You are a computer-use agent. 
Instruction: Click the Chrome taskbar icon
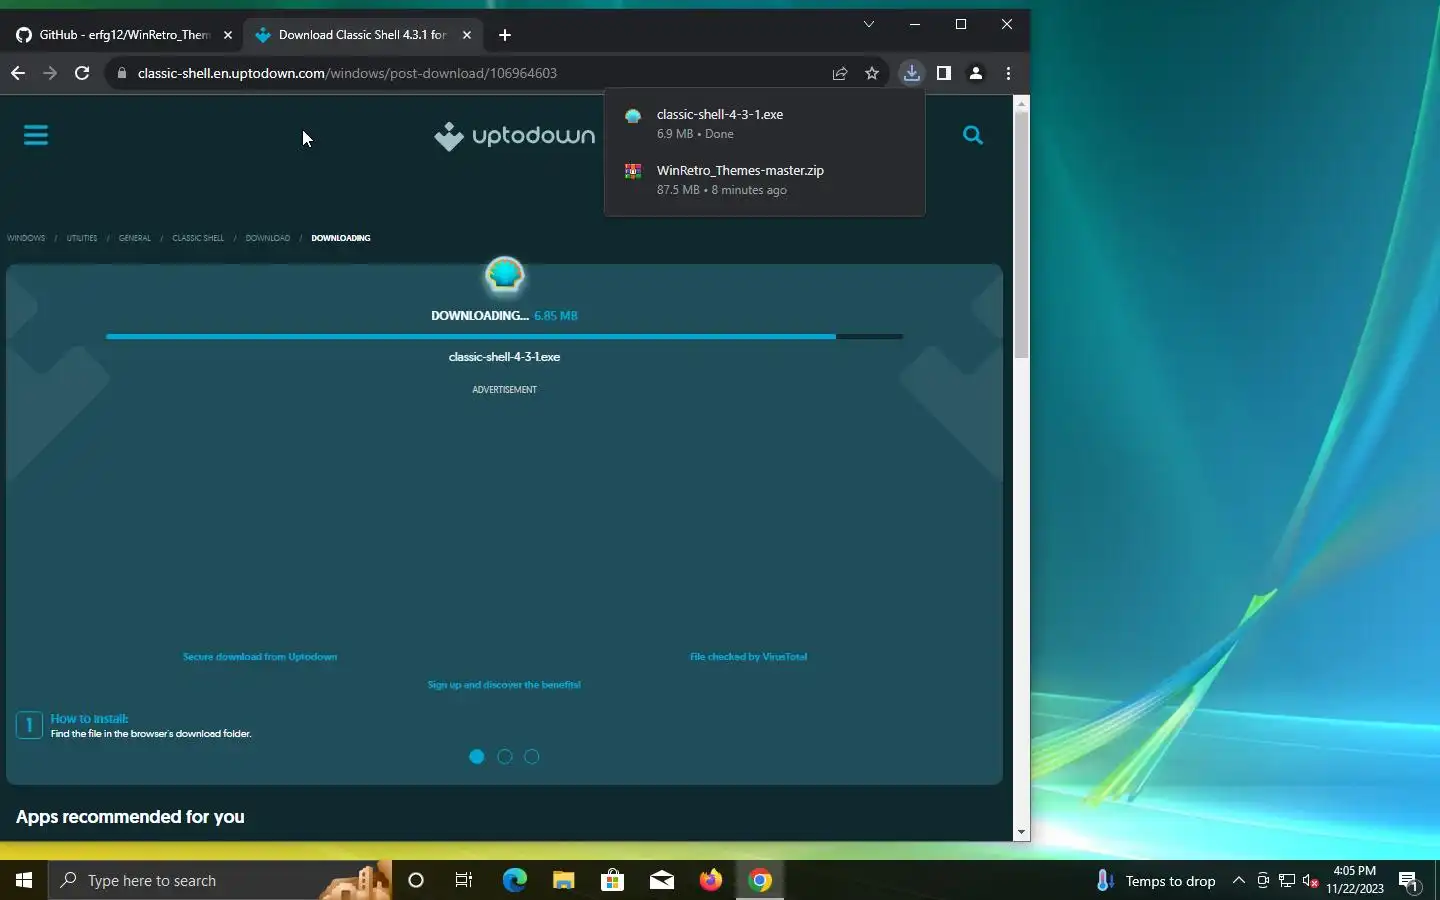pyautogui.click(x=760, y=880)
